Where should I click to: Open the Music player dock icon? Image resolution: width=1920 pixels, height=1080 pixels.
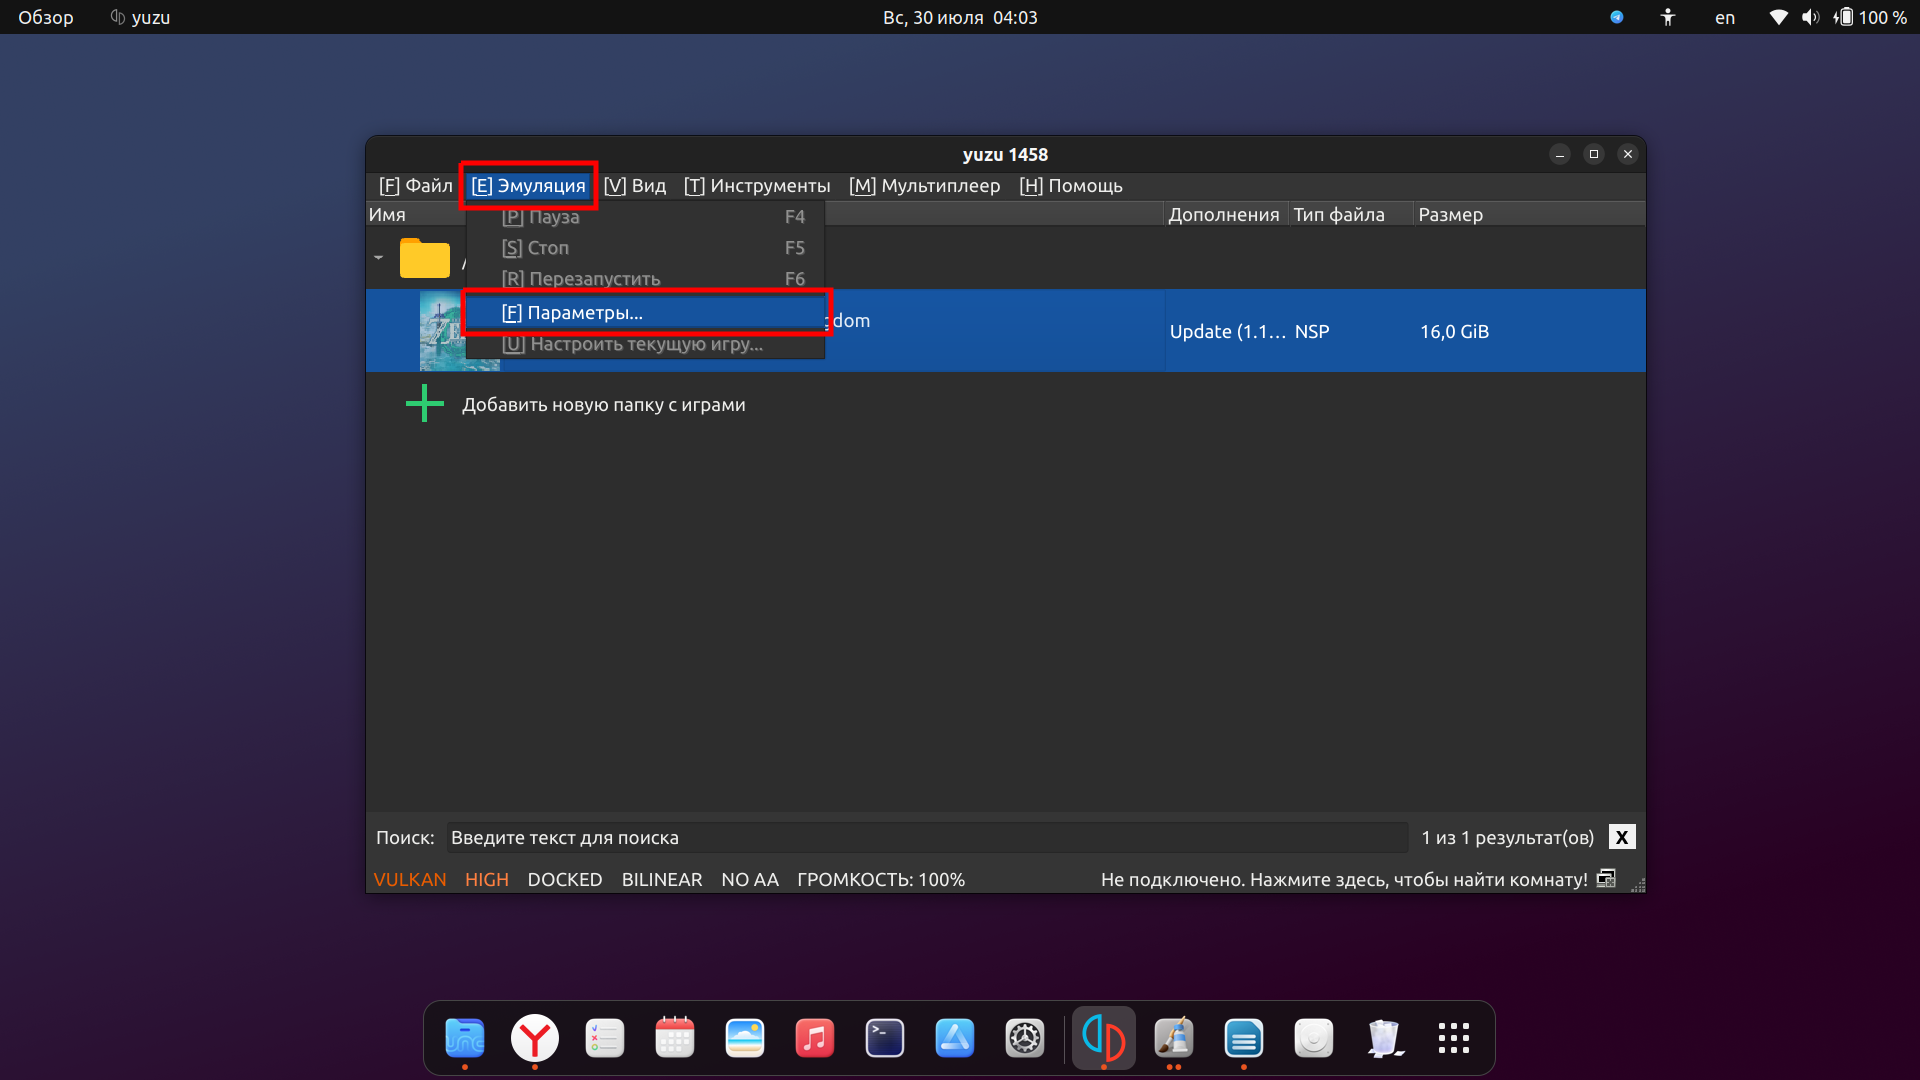pyautogui.click(x=815, y=1038)
